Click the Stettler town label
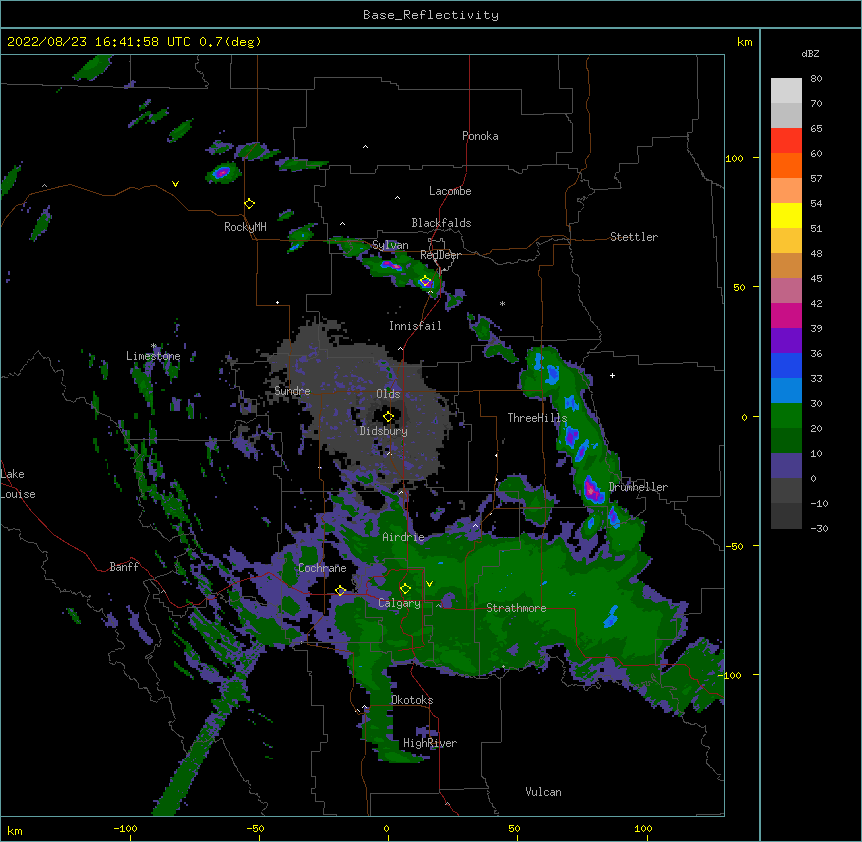This screenshot has height=842, width=862. [x=634, y=237]
